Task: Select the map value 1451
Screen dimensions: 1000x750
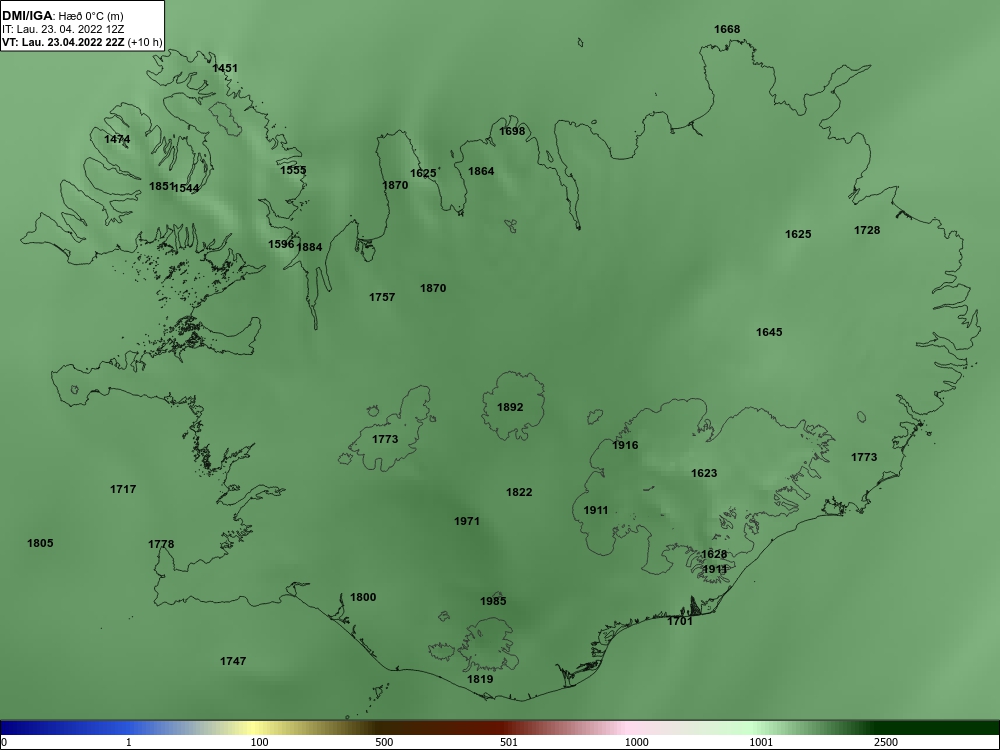Action: coord(225,68)
